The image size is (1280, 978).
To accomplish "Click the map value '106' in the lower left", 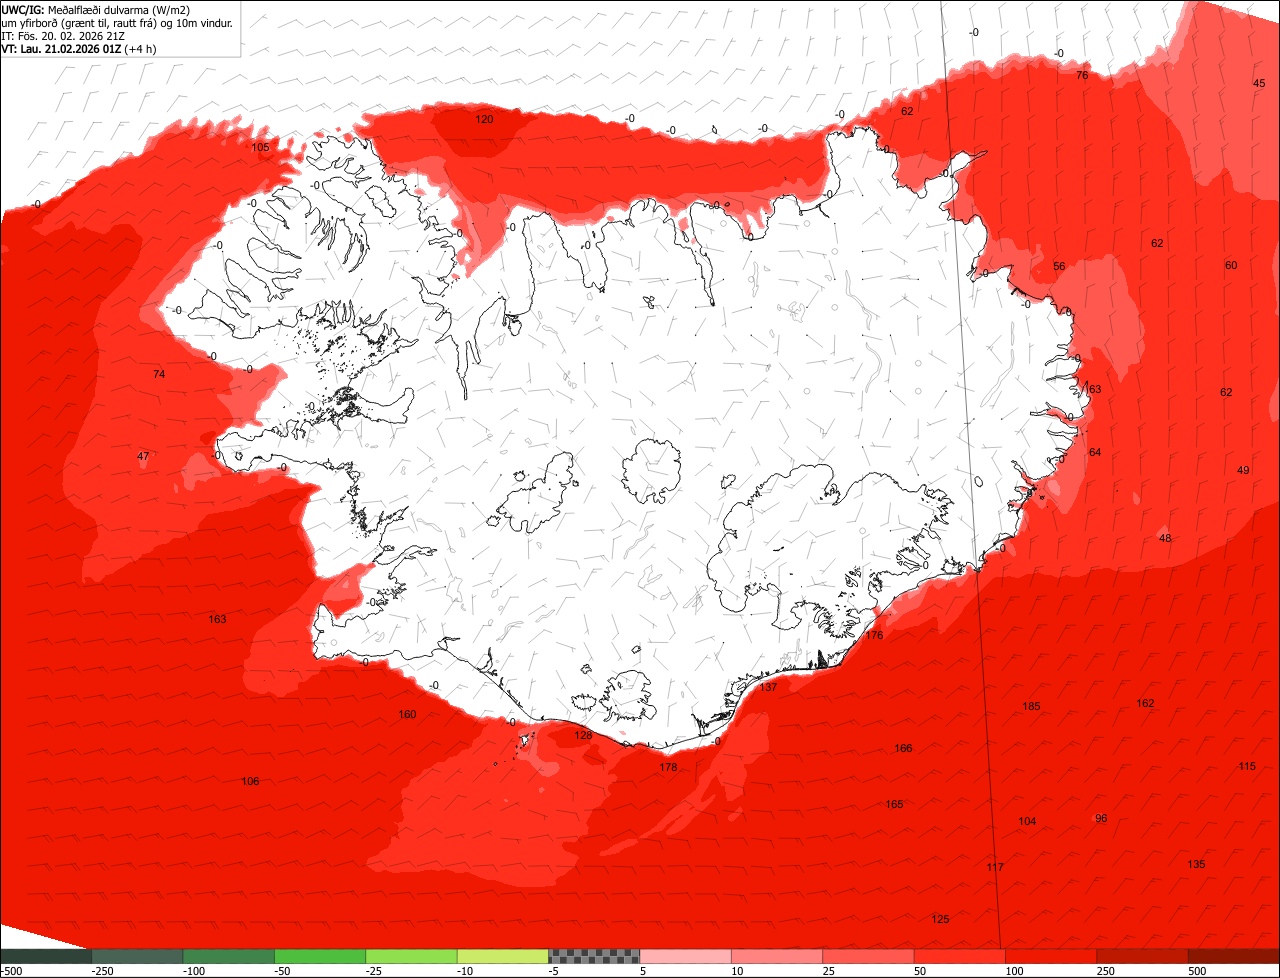I will pos(250,781).
